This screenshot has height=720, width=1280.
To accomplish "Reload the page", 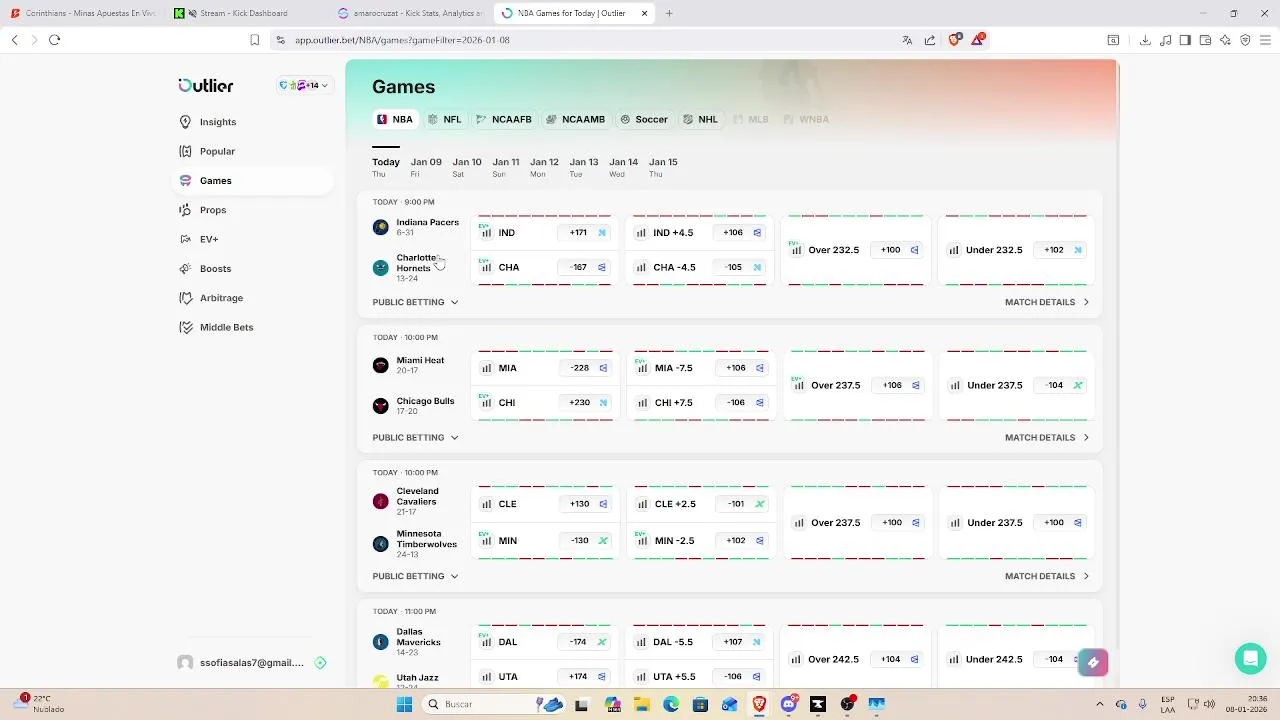I will 55,40.
